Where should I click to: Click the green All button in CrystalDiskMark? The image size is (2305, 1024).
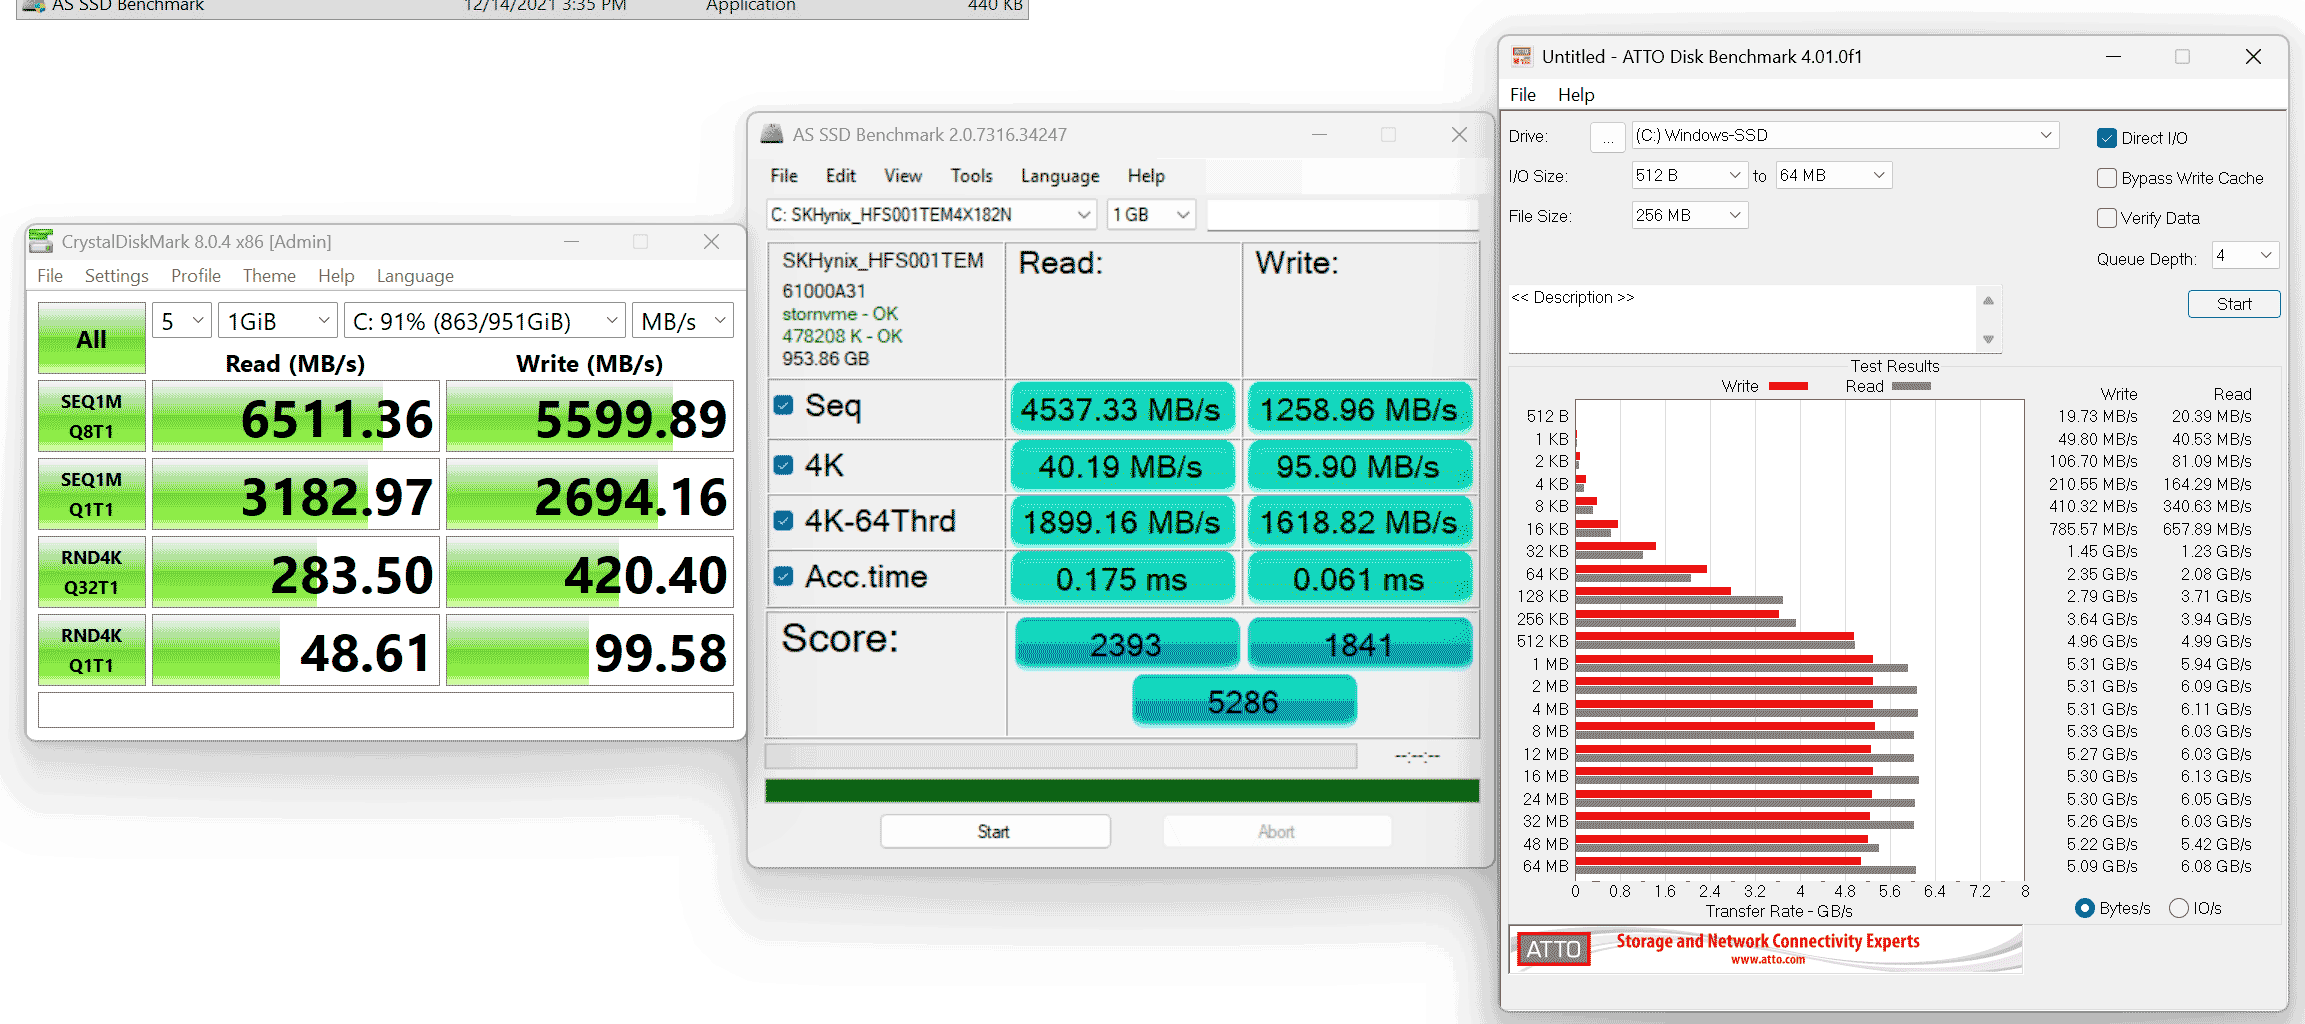92,339
